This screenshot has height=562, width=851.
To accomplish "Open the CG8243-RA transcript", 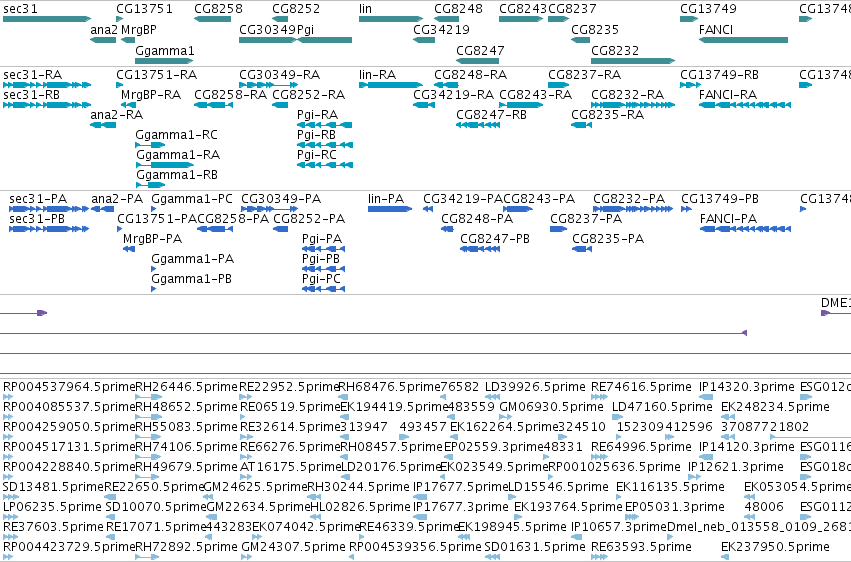I will [521, 105].
